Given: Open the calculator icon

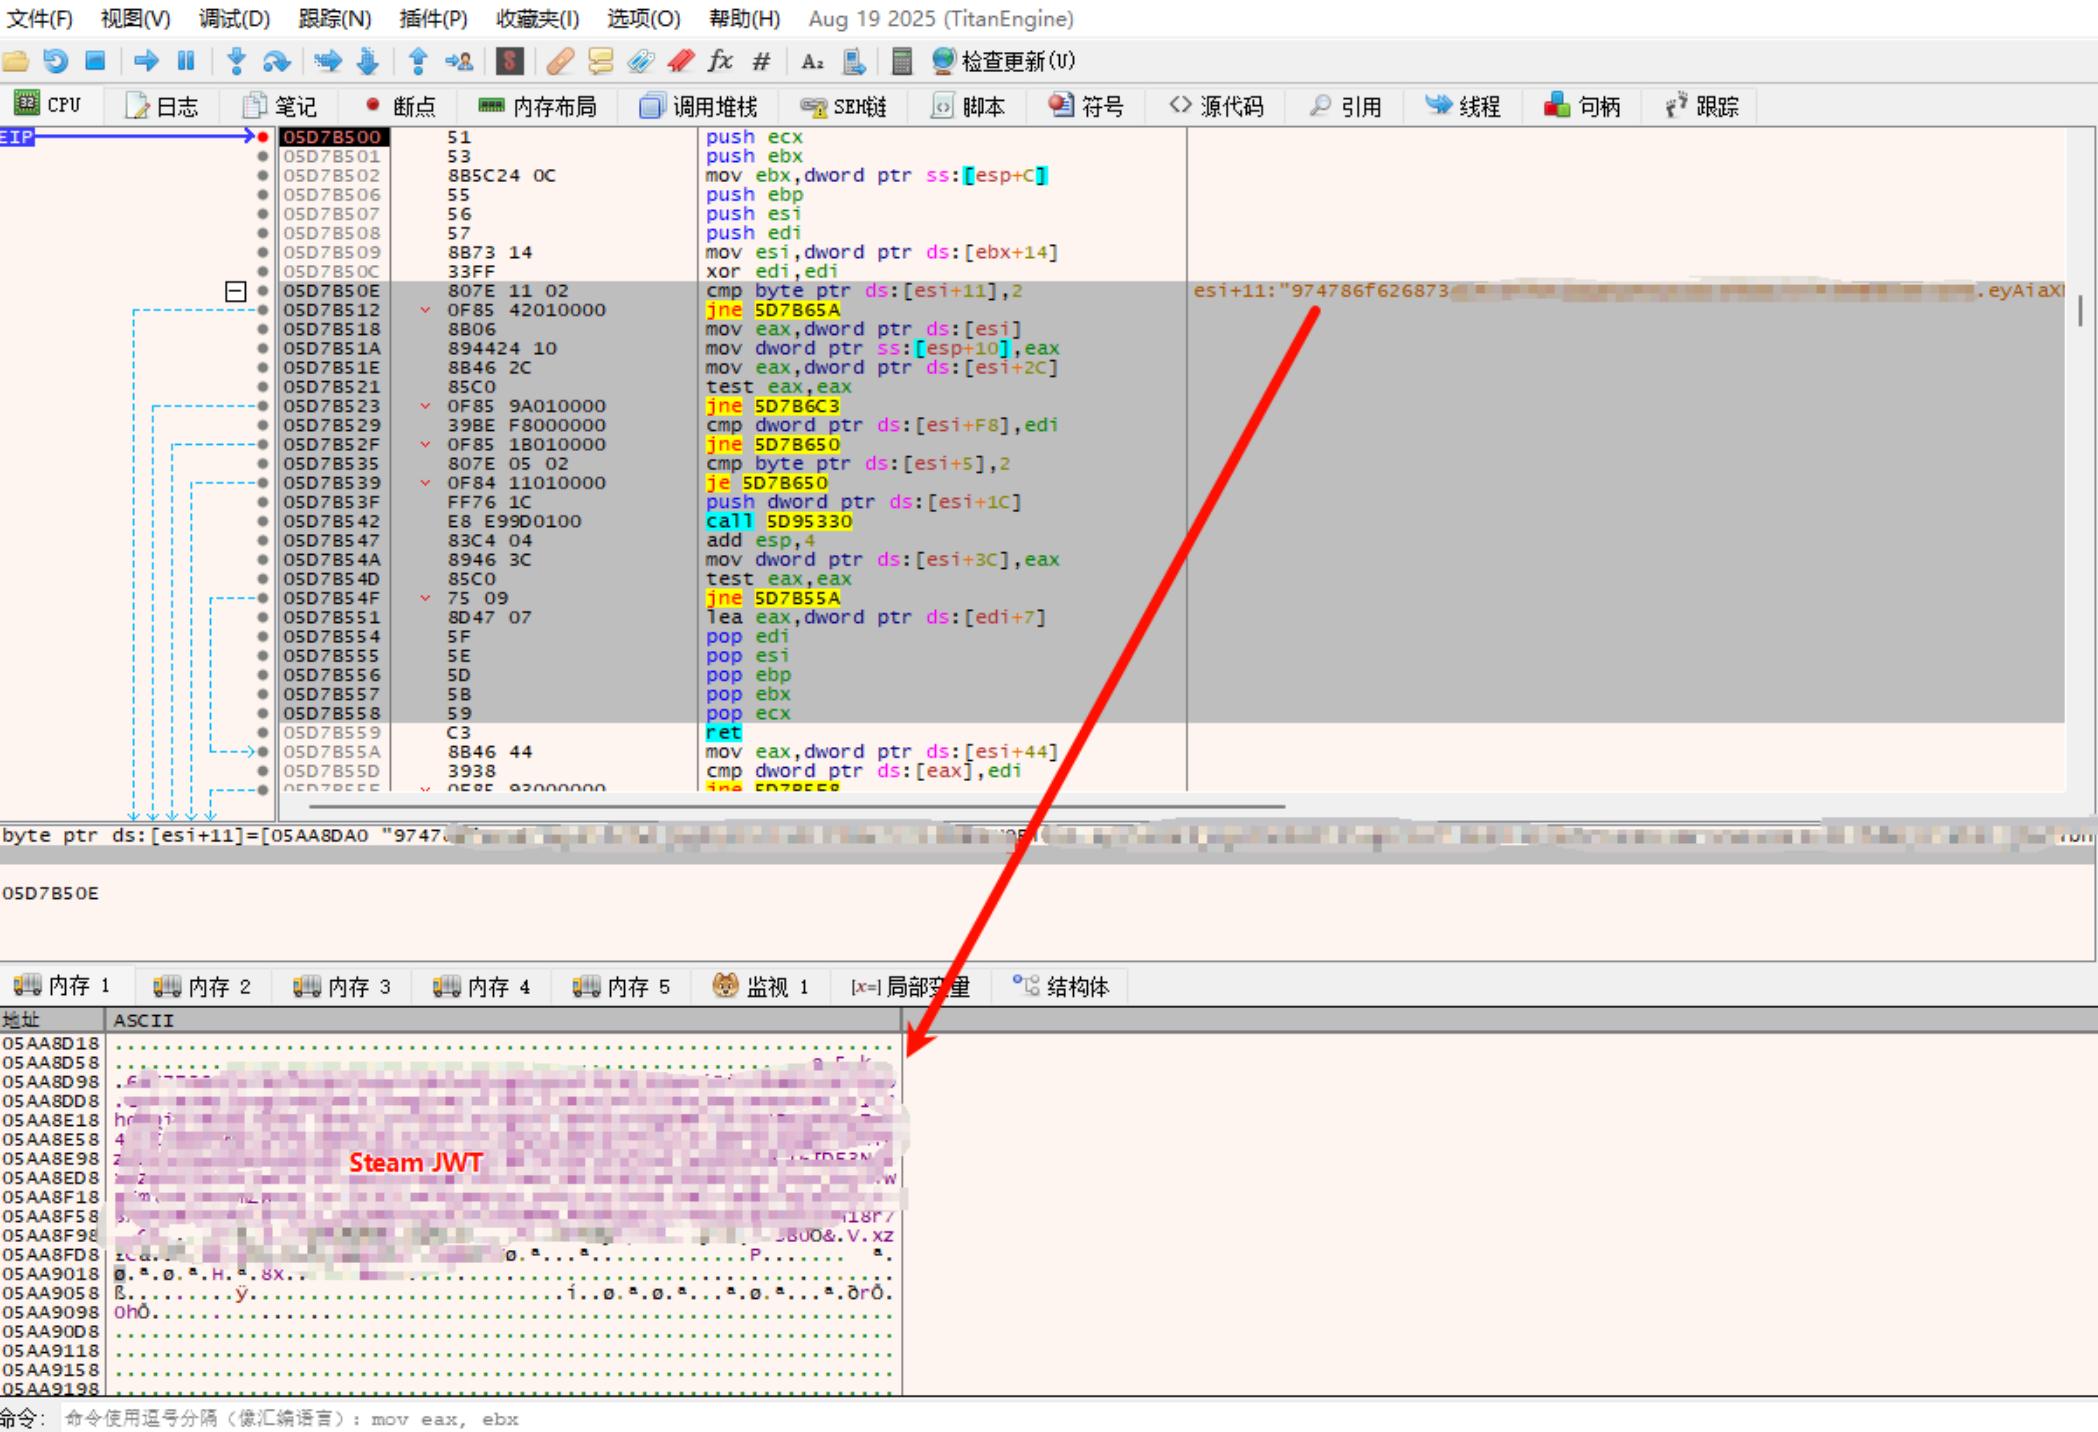Looking at the screenshot, I should click(x=901, y=61).
